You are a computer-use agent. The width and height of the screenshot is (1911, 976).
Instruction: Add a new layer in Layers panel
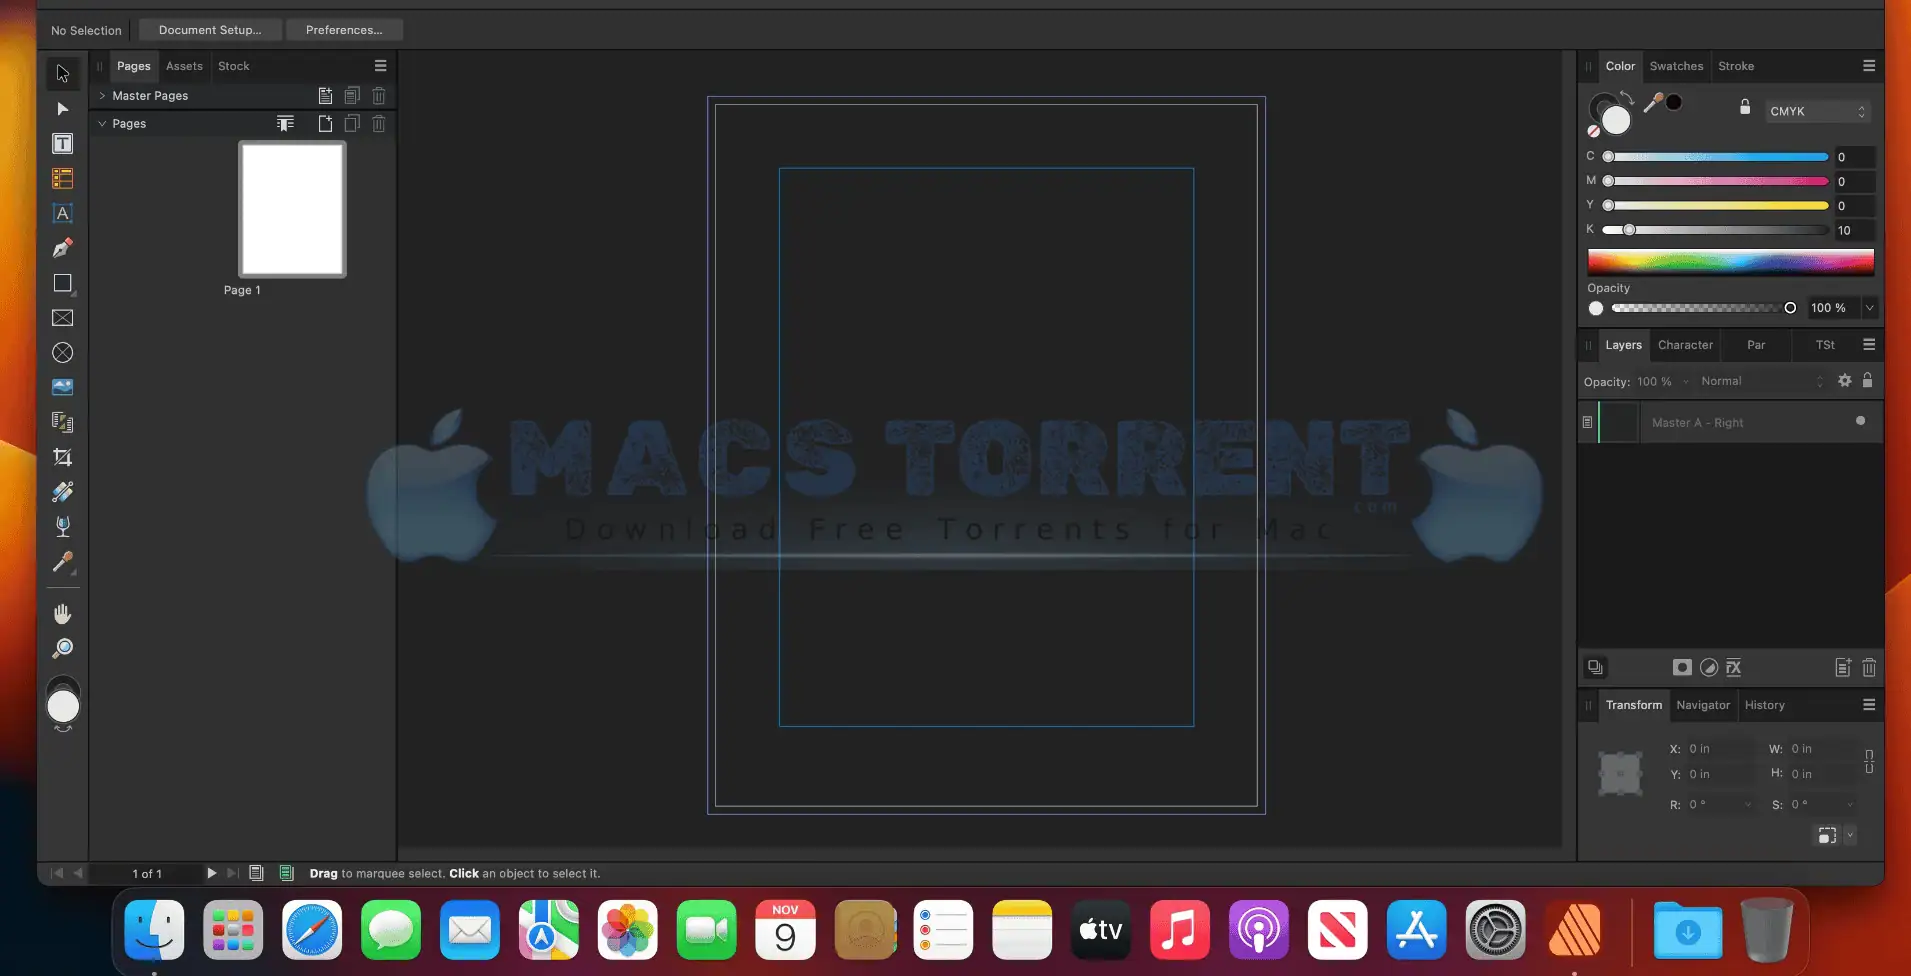pyautogui.click(x=1843, y=668)
